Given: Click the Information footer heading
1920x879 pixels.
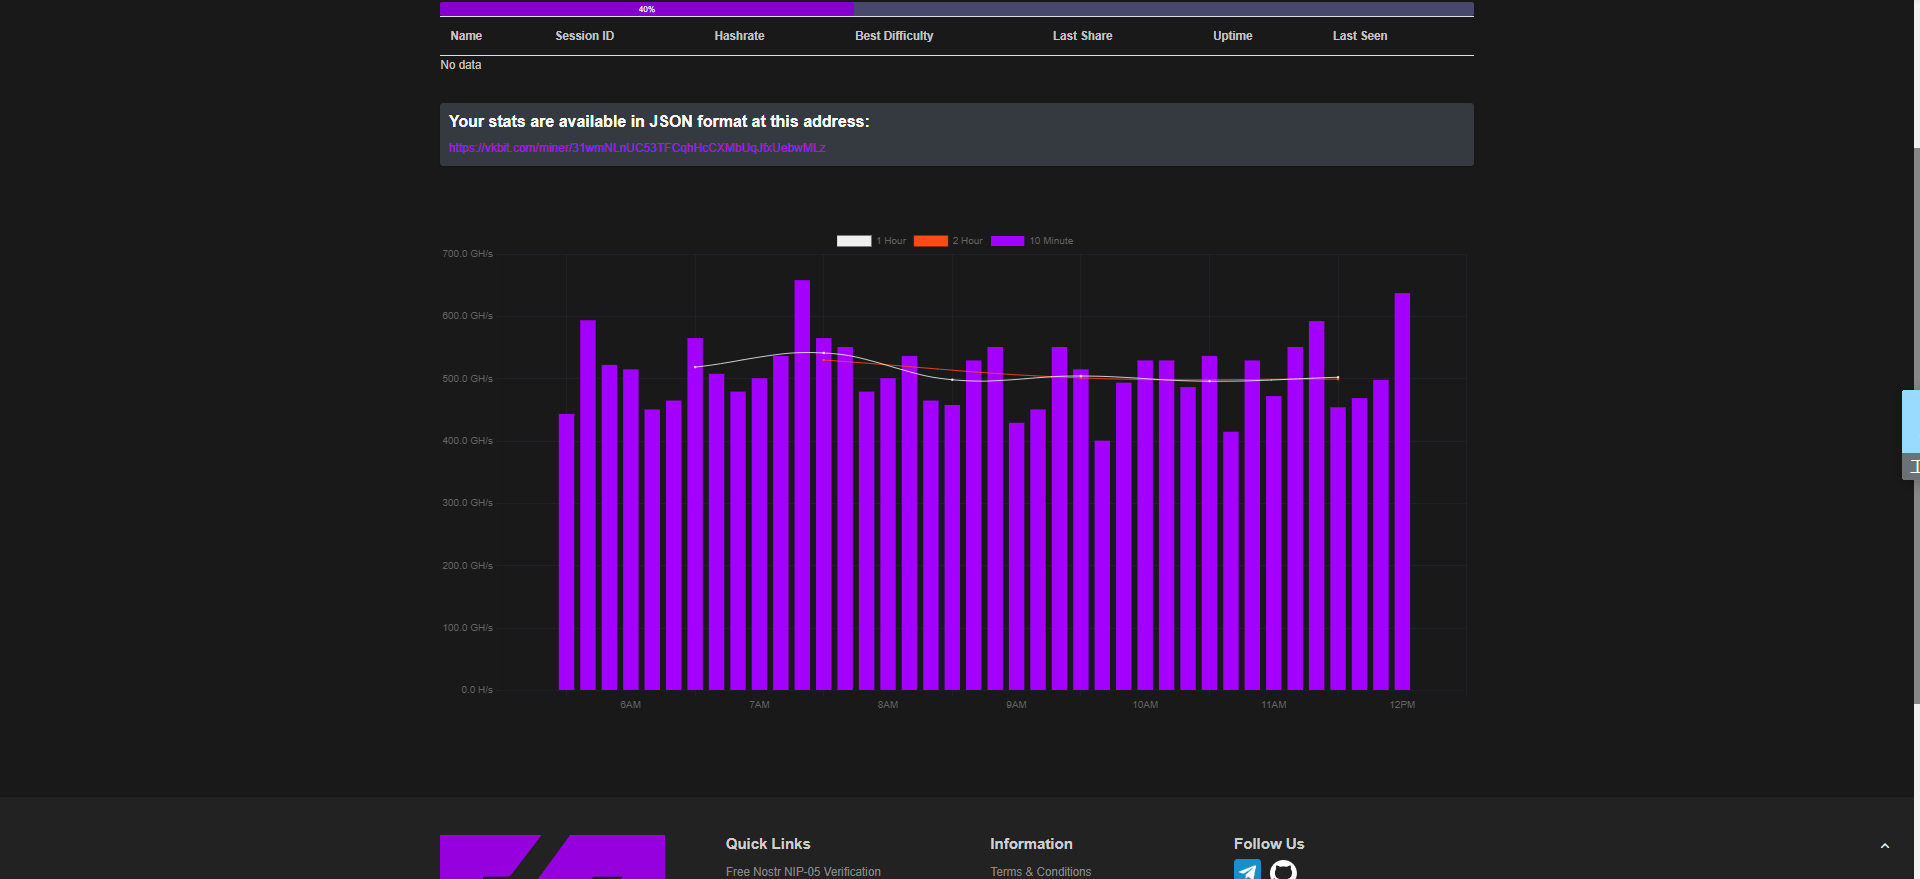Looking at the screenshot, I should (x=1031, y=844).
